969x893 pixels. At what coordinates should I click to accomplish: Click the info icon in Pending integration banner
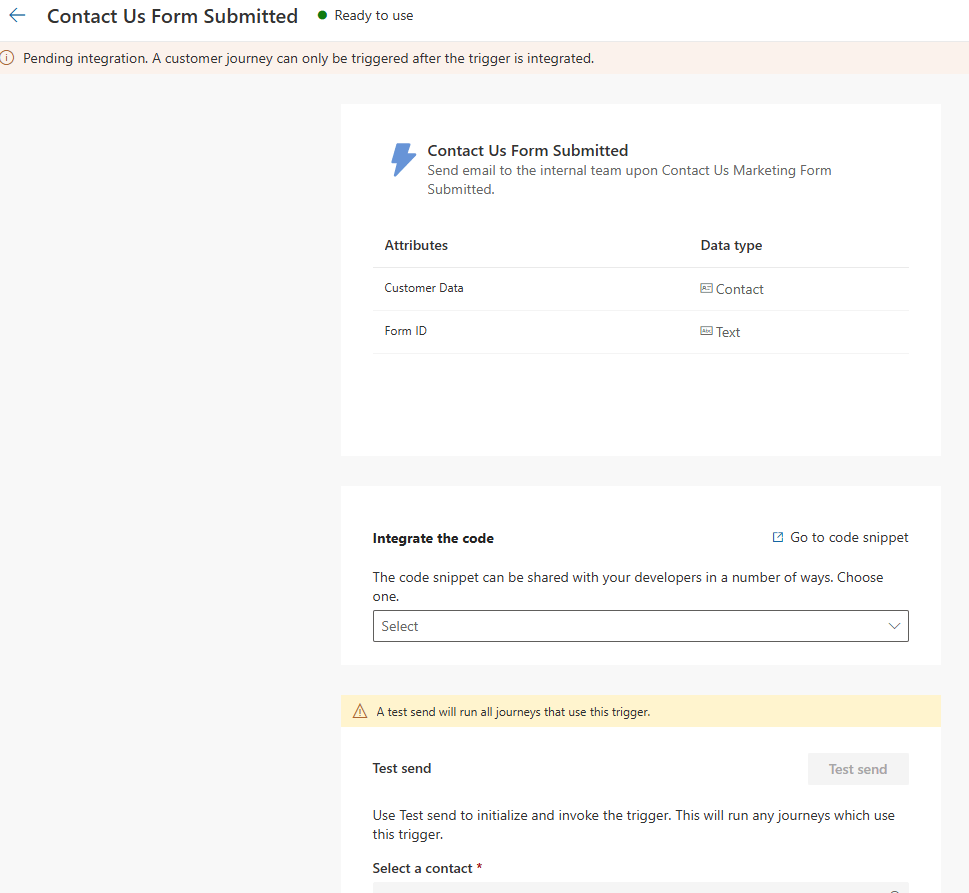point(8,58)
